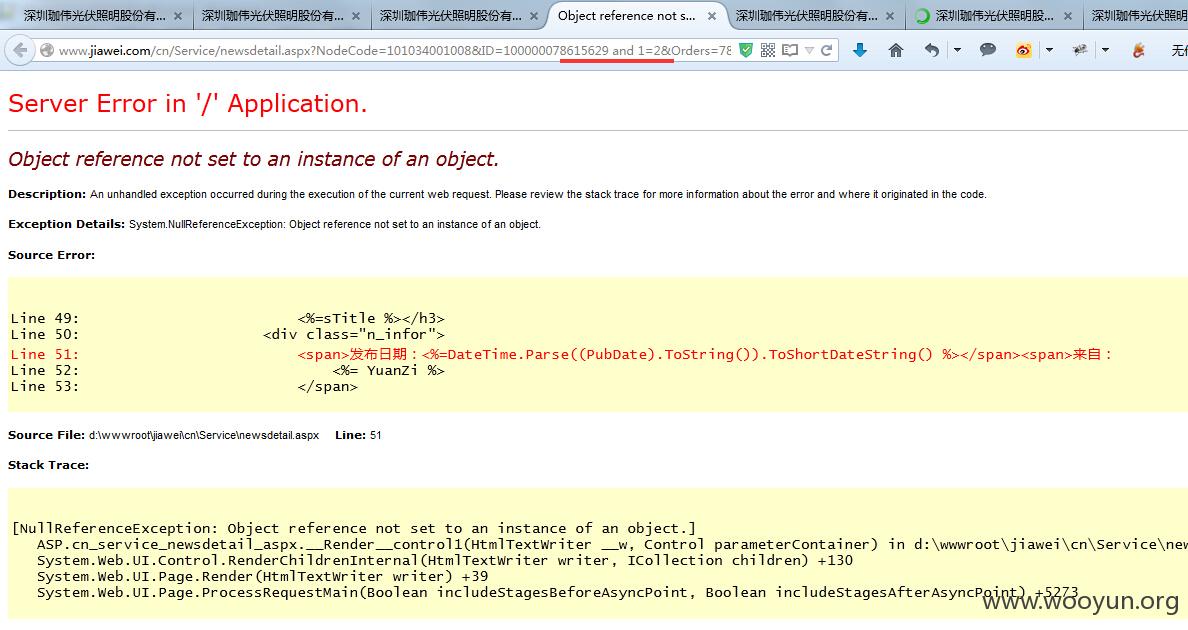Image resolution: width=1188 pixels, height=630 pixels.
Task: Close the tab with green loading icon
Action: click(x=1068, y=15)
